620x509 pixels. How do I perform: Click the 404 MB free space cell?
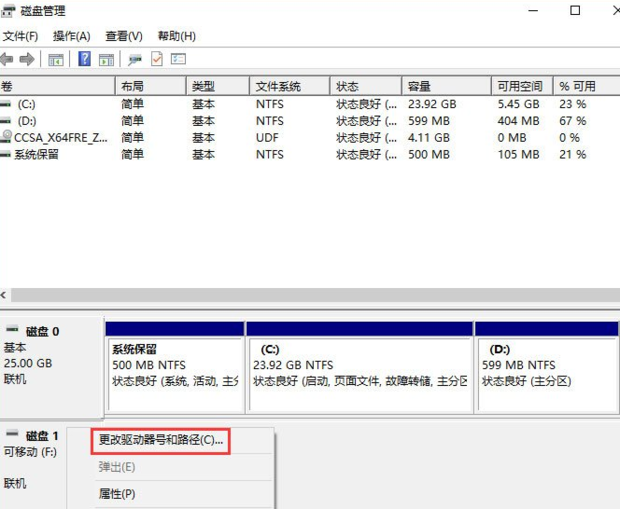pos(518,121)
